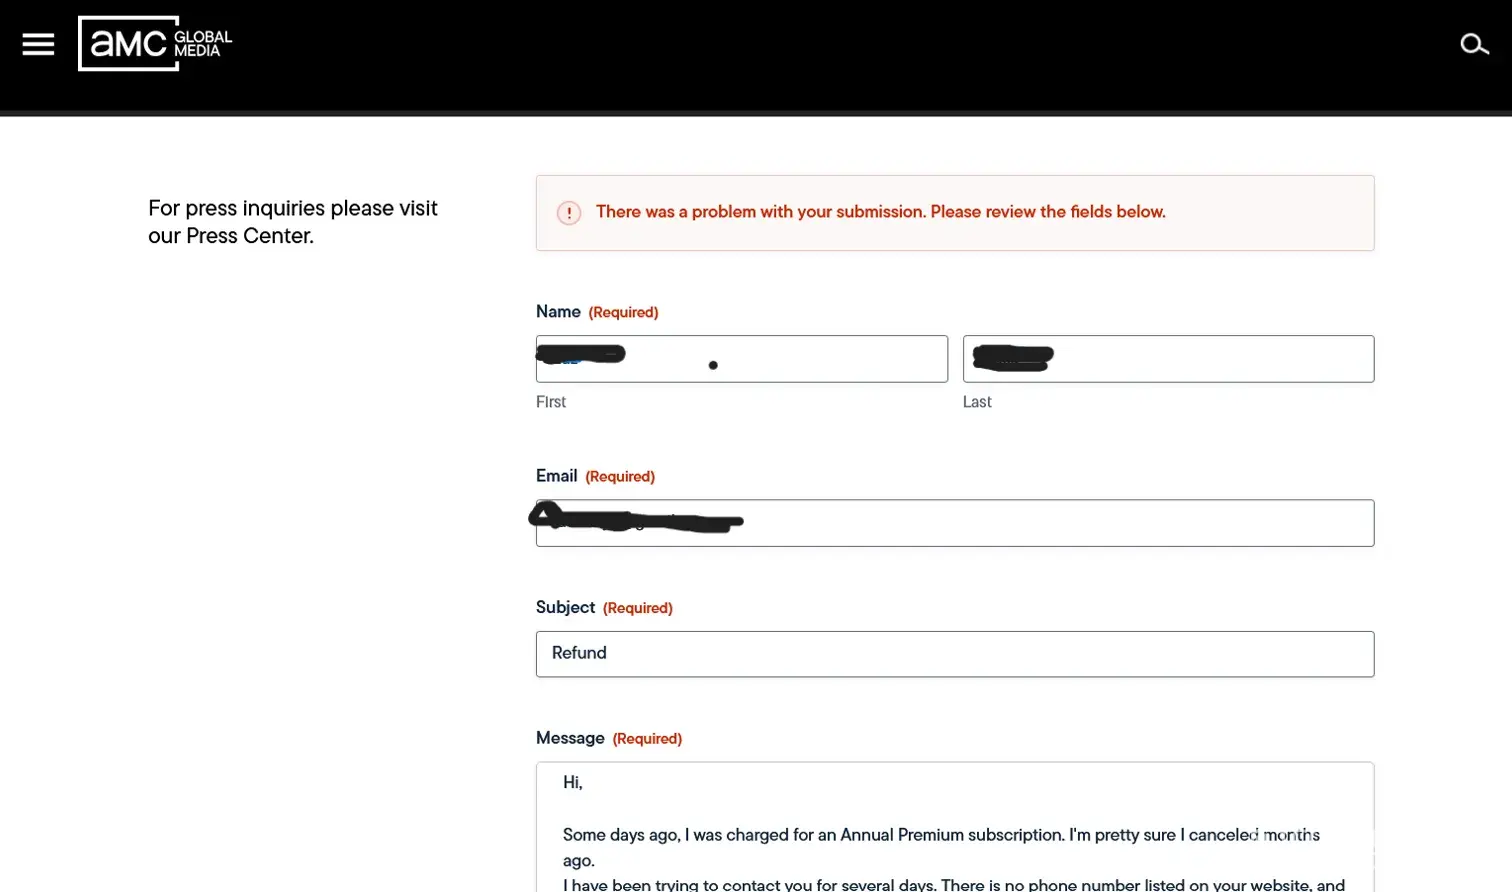Click the Email field label
This screenshot has width=1512, height=892.
coord(556,476)
